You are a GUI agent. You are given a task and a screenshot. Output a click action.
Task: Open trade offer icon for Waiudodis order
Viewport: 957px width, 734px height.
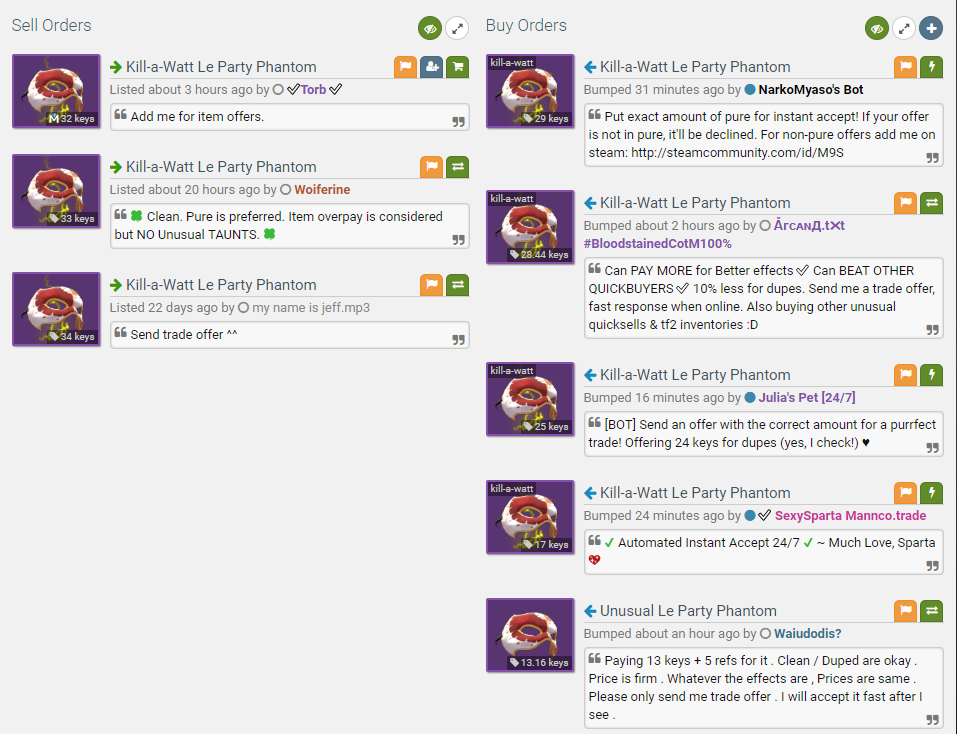click(x=932, y=611)
